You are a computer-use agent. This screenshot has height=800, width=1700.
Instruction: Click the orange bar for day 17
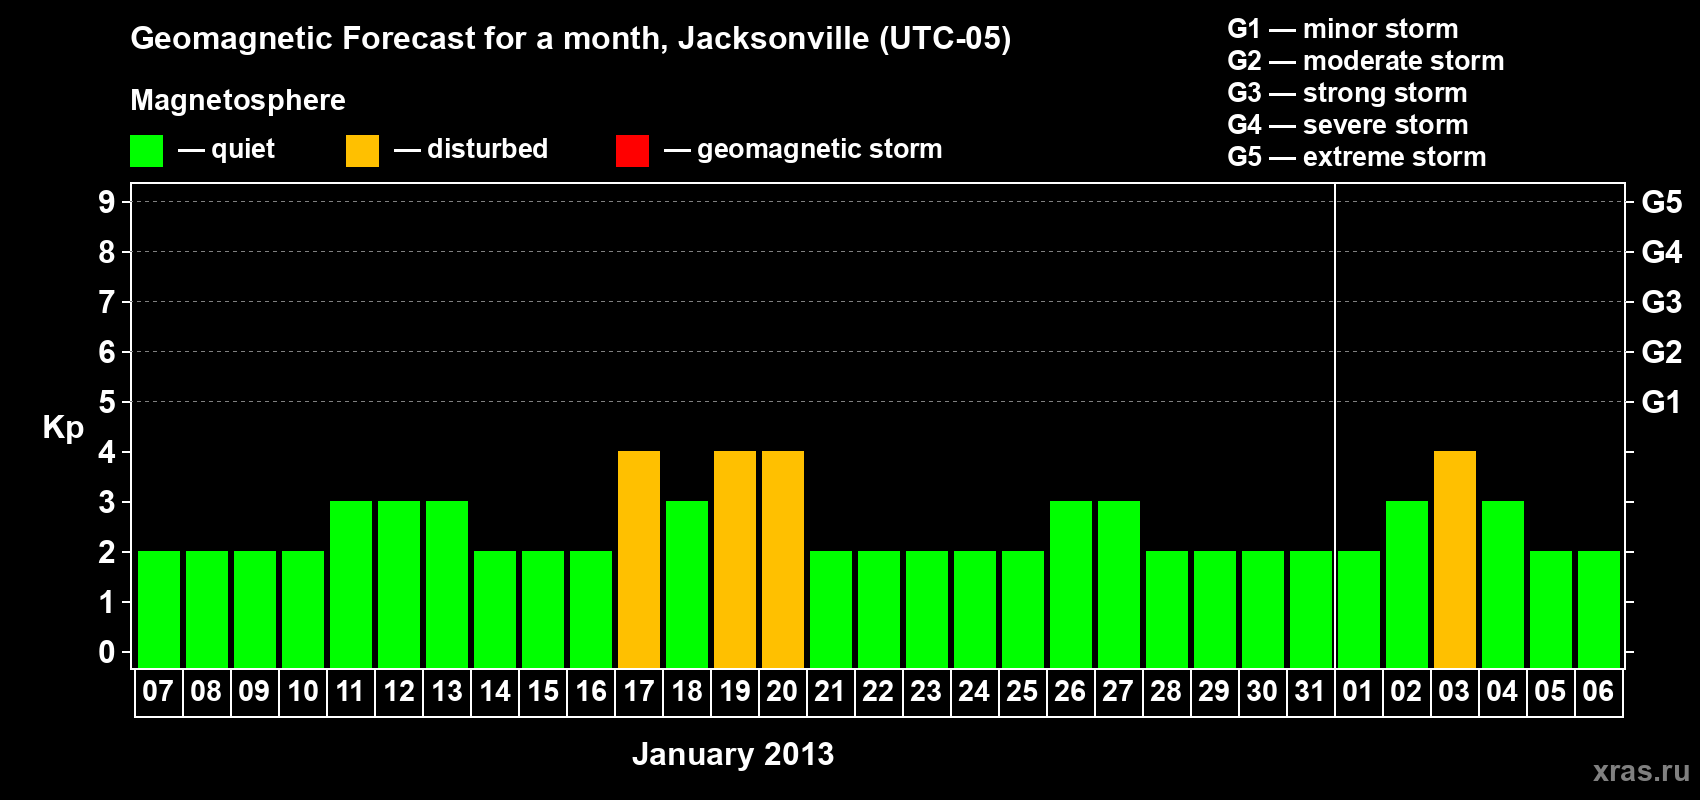[639, 559]
